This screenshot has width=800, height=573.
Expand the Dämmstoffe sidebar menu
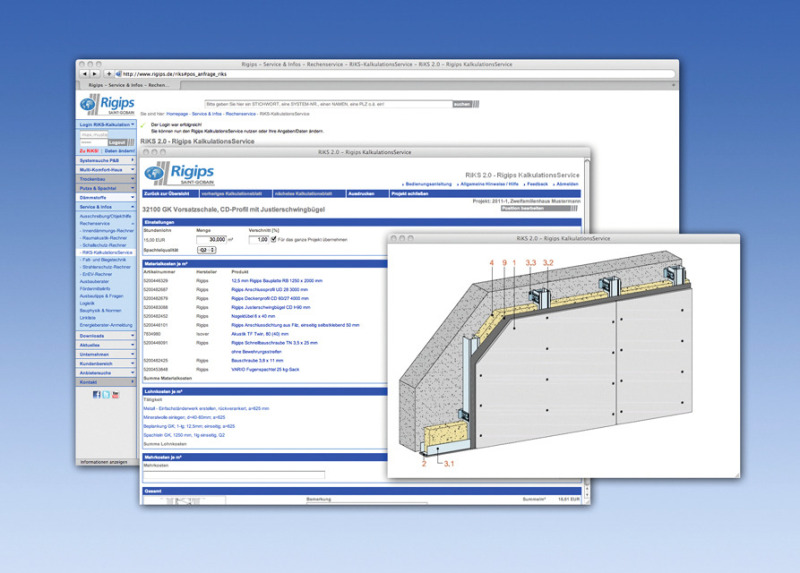point(106,197)
